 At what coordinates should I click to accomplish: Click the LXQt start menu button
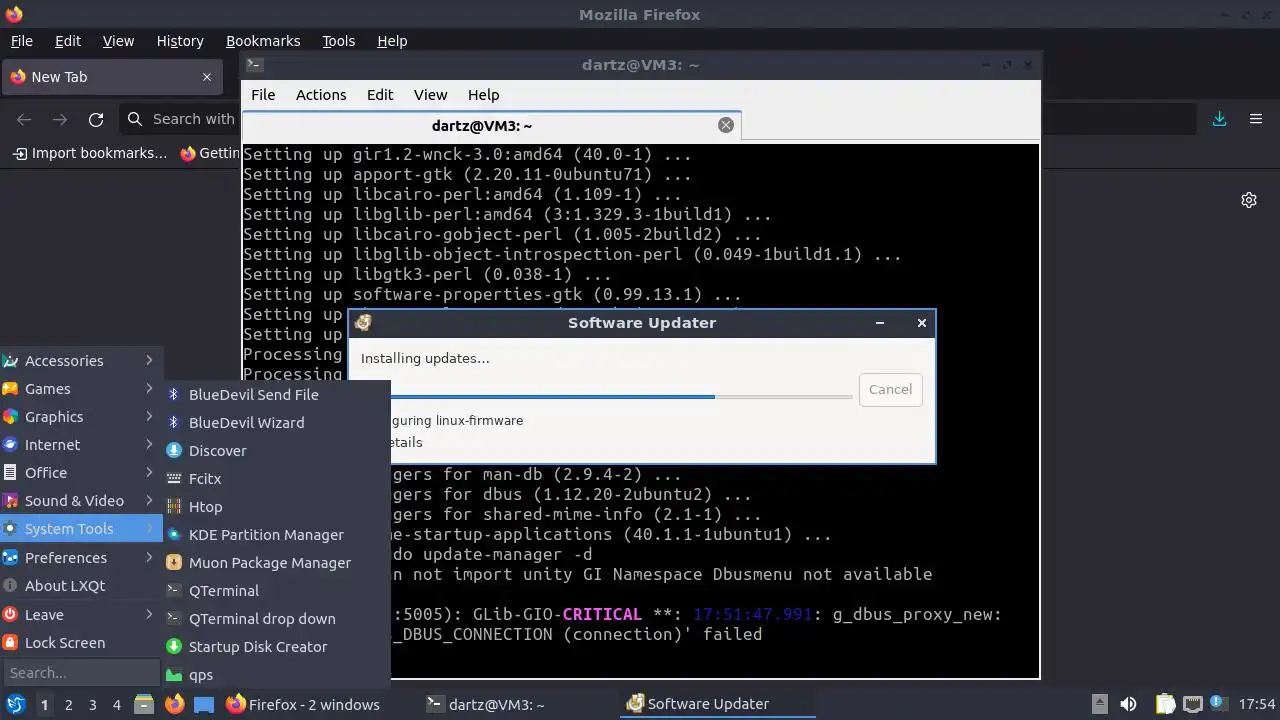(x=15, y=704)
